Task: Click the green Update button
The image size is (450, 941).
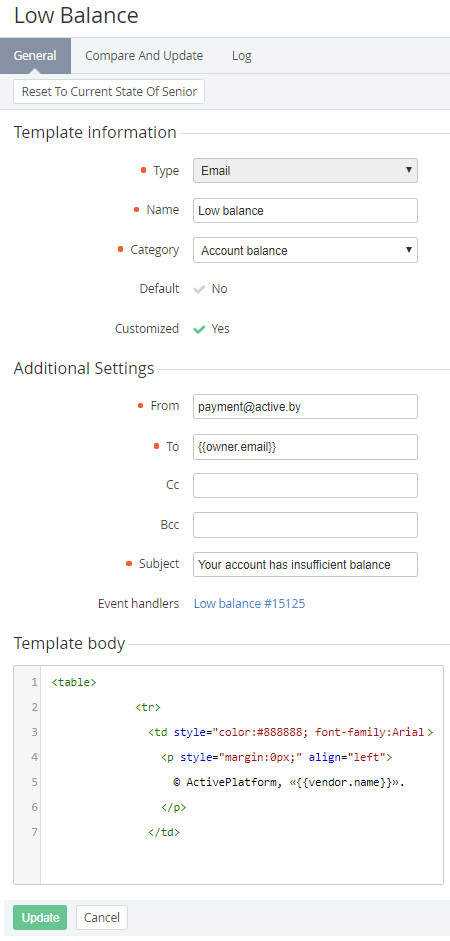Action: [x=40, y=918]
